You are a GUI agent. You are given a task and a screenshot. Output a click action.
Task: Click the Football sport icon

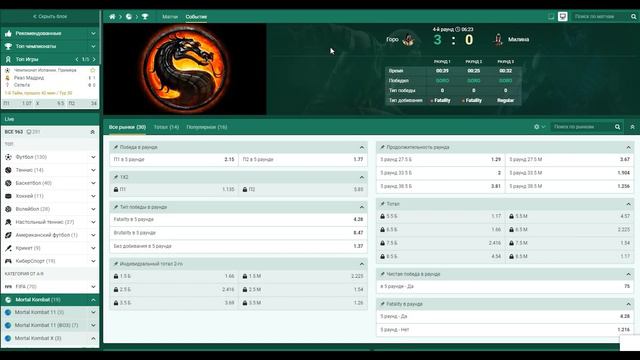[x=8, y=157]
